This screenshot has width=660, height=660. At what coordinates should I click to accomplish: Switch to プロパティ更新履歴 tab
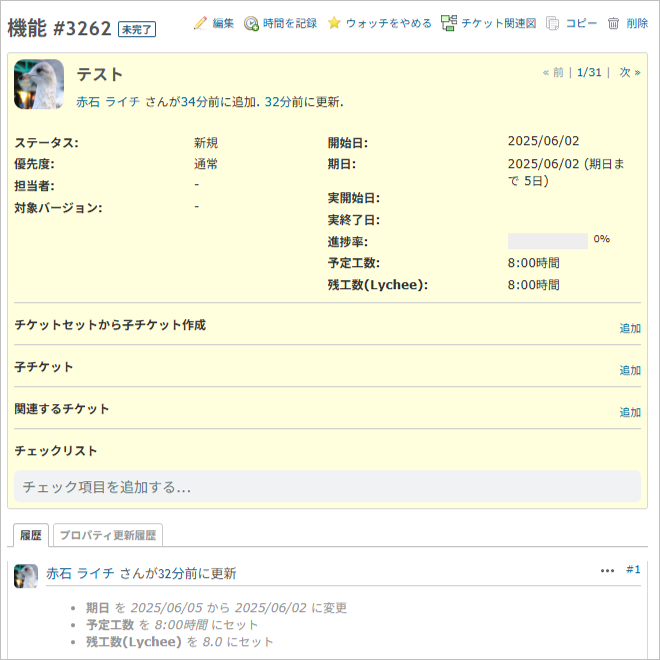tap(108, 535)
